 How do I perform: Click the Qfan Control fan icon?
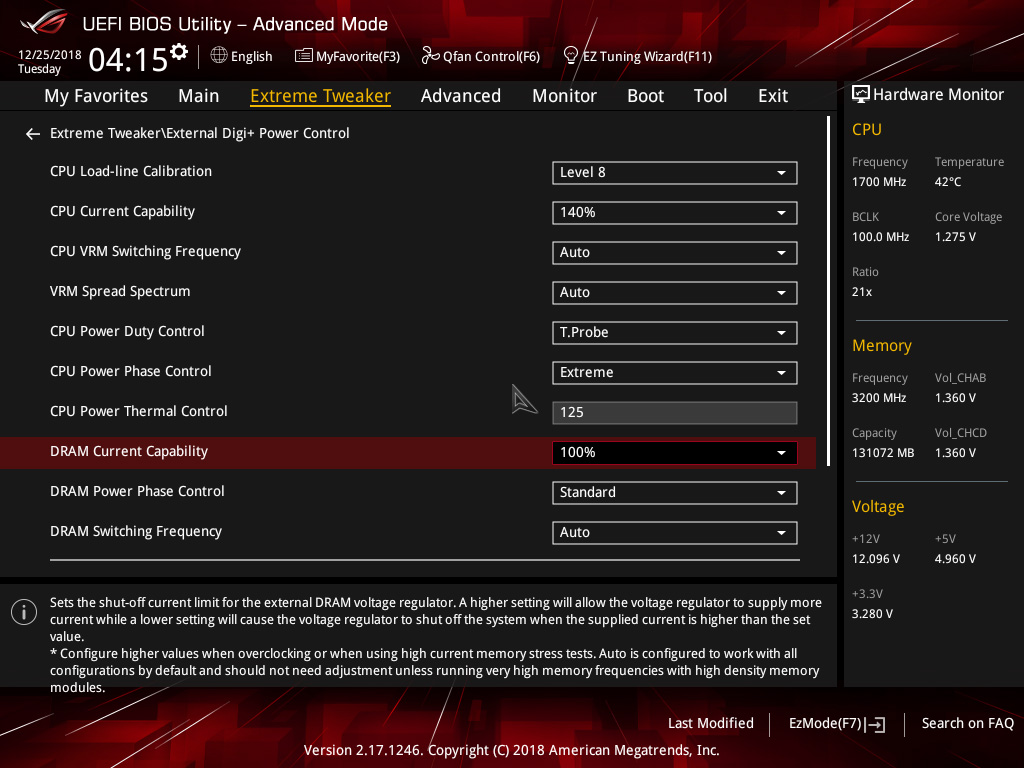pyautogui.click(x=430, y=56)
